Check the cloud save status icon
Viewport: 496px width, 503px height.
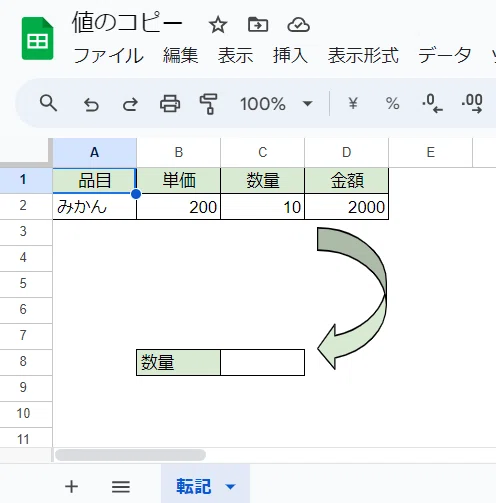coord(298,25)
